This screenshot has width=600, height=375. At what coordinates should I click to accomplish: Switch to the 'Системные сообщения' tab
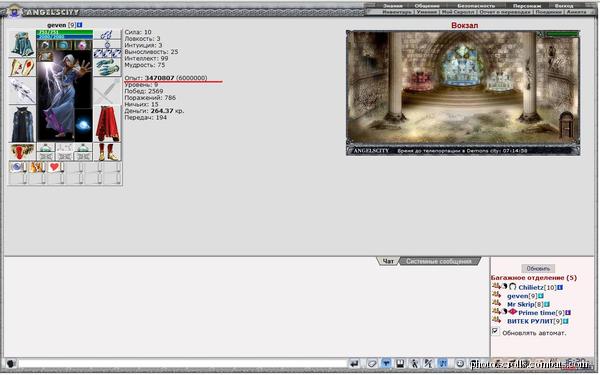(439, 261)
